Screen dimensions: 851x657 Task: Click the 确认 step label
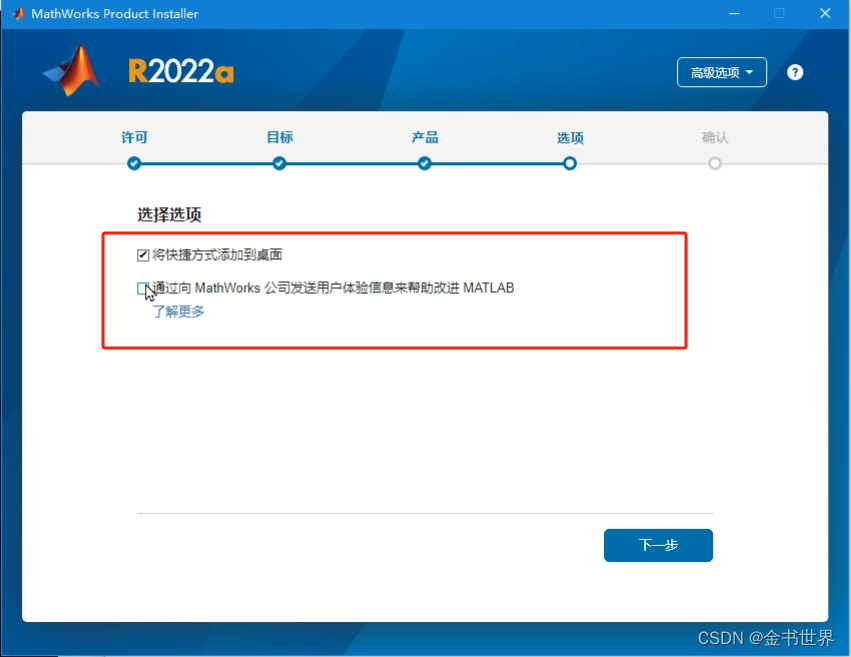tap(715, 137)
